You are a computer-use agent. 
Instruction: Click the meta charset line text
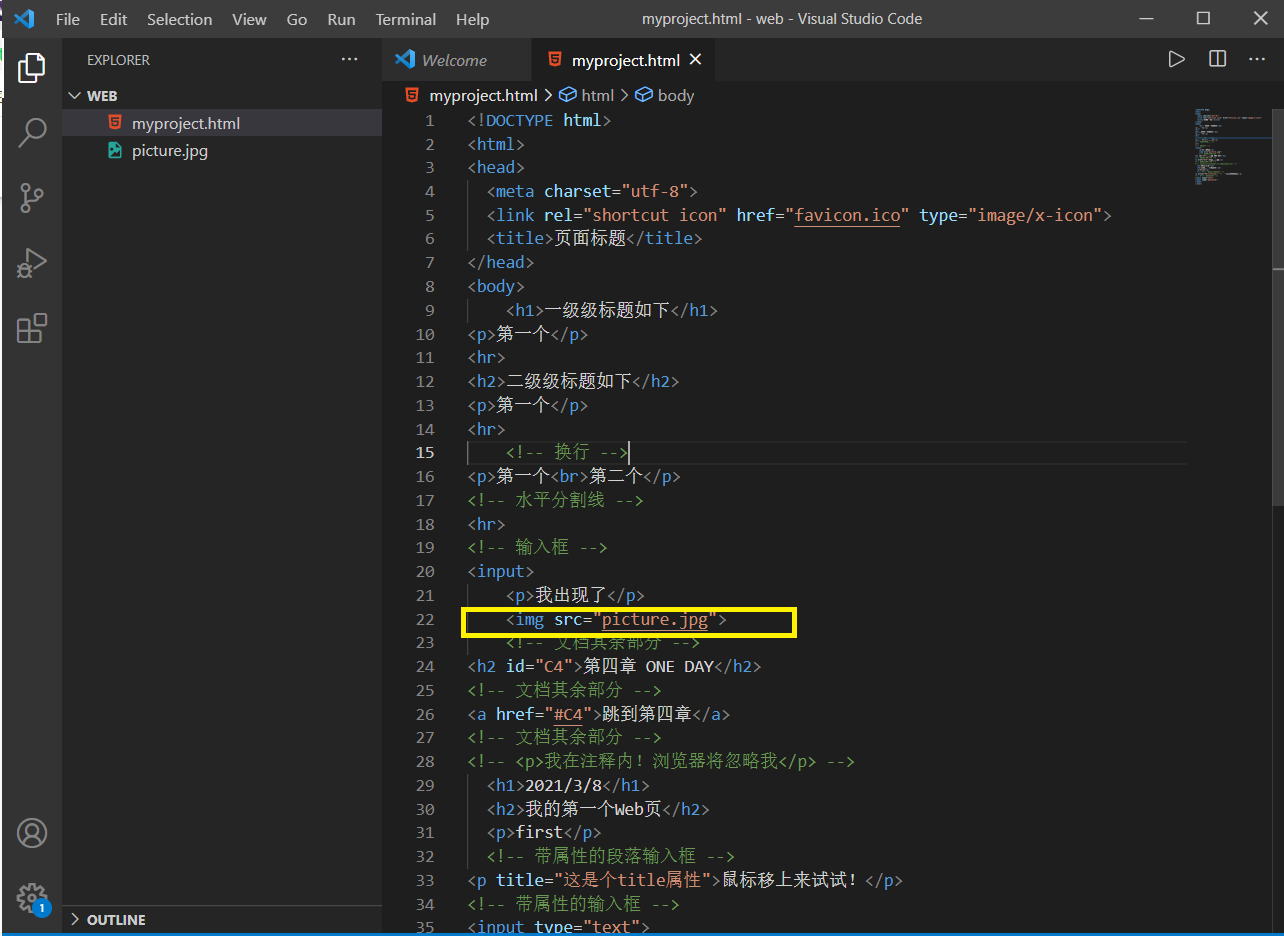592,191
